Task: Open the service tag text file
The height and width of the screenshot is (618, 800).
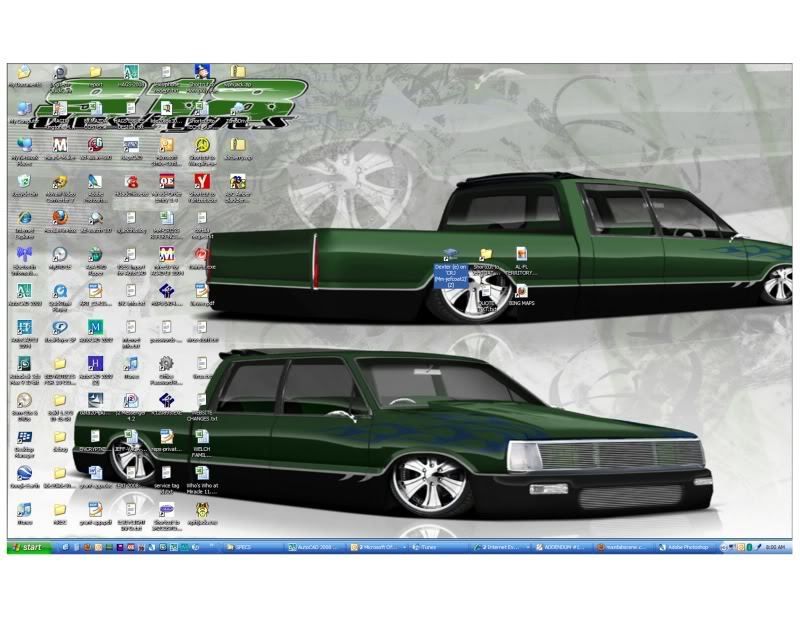Action: 166,473
